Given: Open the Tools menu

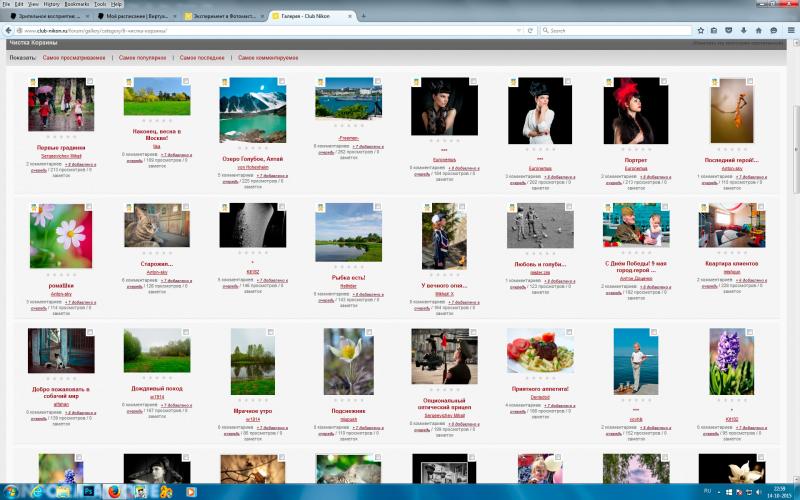Looking at the screenshot, I should click(100, 4).
